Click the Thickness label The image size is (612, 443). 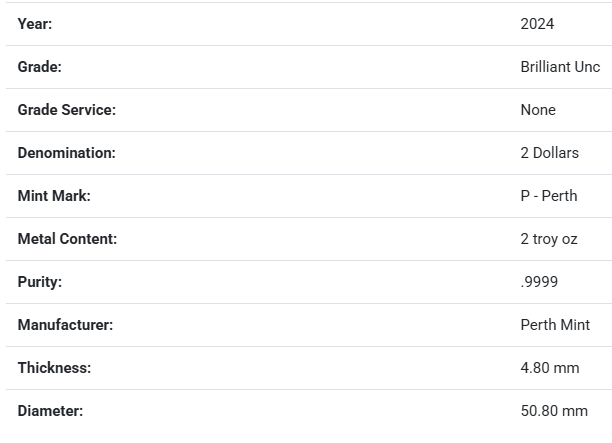(x=54, y=368)
